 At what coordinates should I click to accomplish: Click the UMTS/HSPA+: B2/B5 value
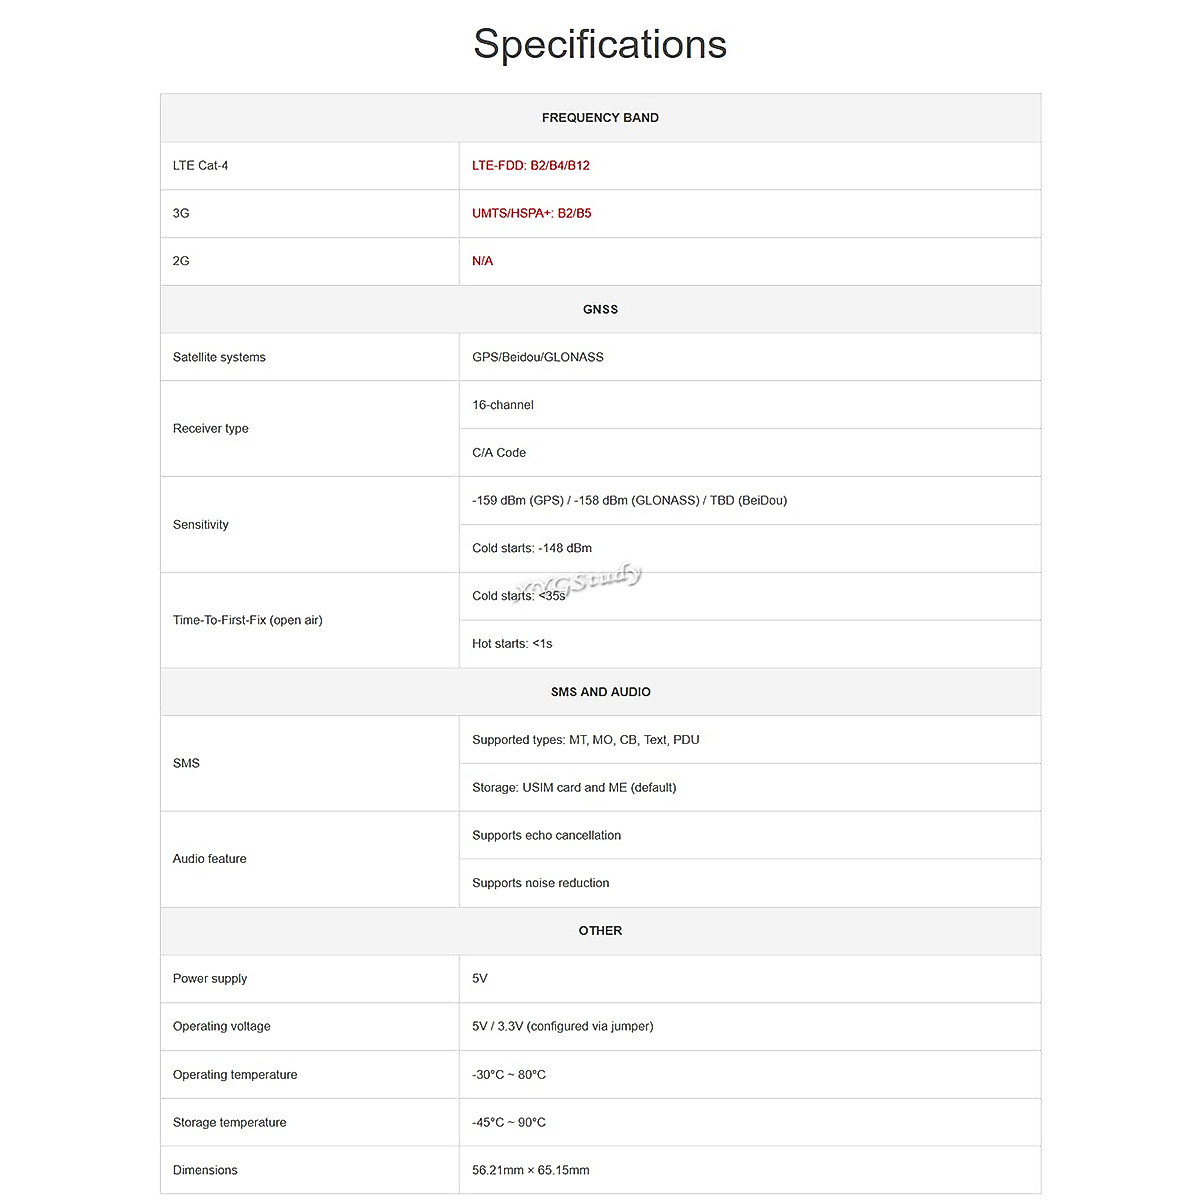(532, 213)
